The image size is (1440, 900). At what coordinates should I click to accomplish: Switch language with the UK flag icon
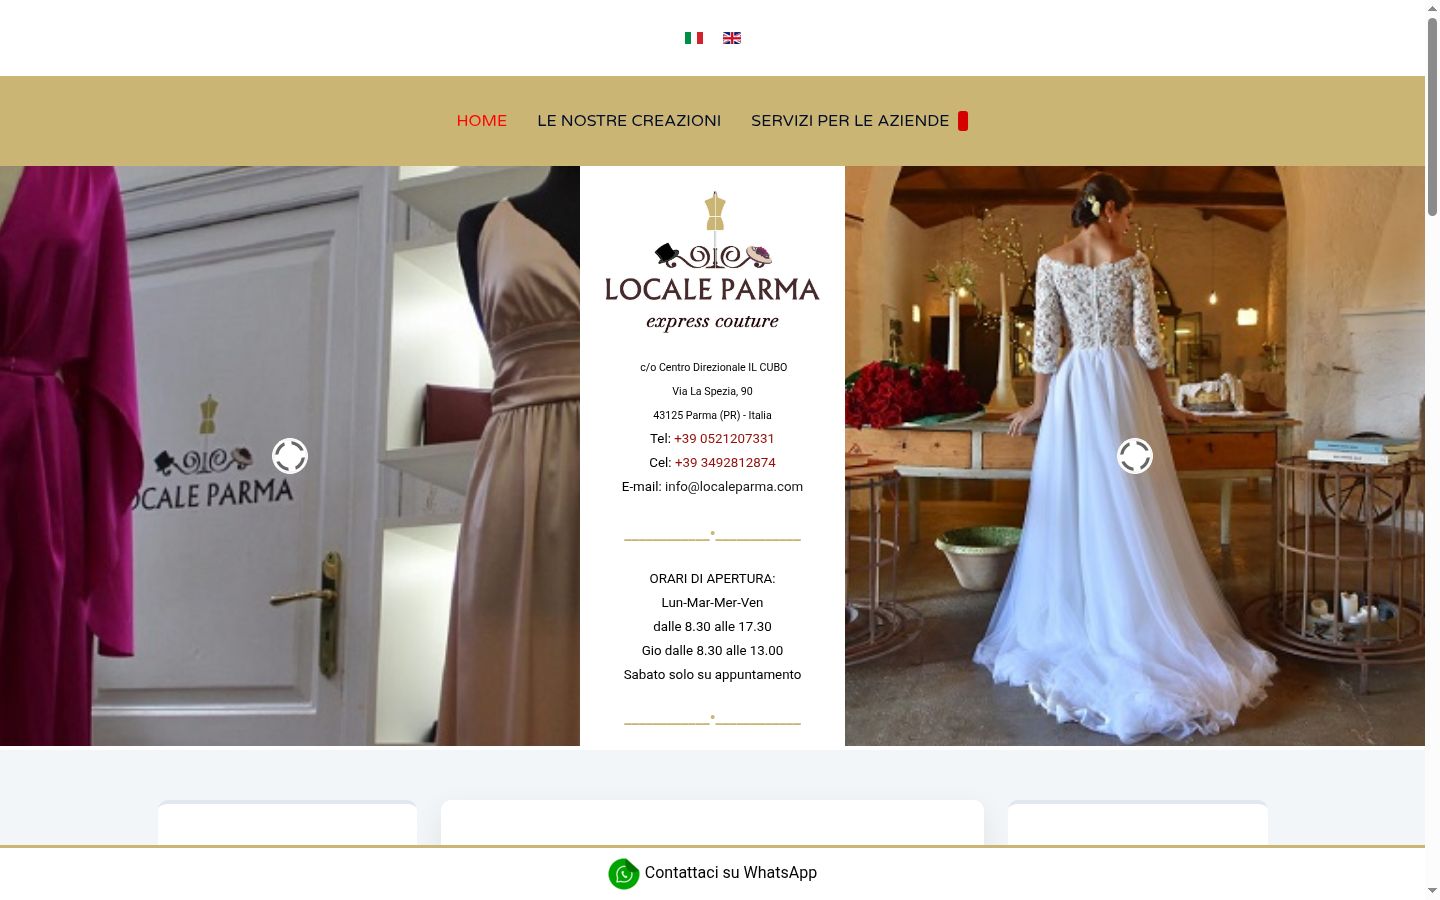[732, 38]
